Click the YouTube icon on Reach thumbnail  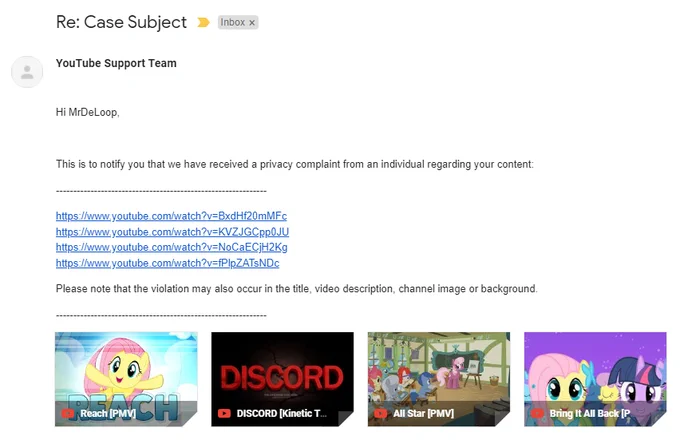pyautogui.click(x=68, y=414)
